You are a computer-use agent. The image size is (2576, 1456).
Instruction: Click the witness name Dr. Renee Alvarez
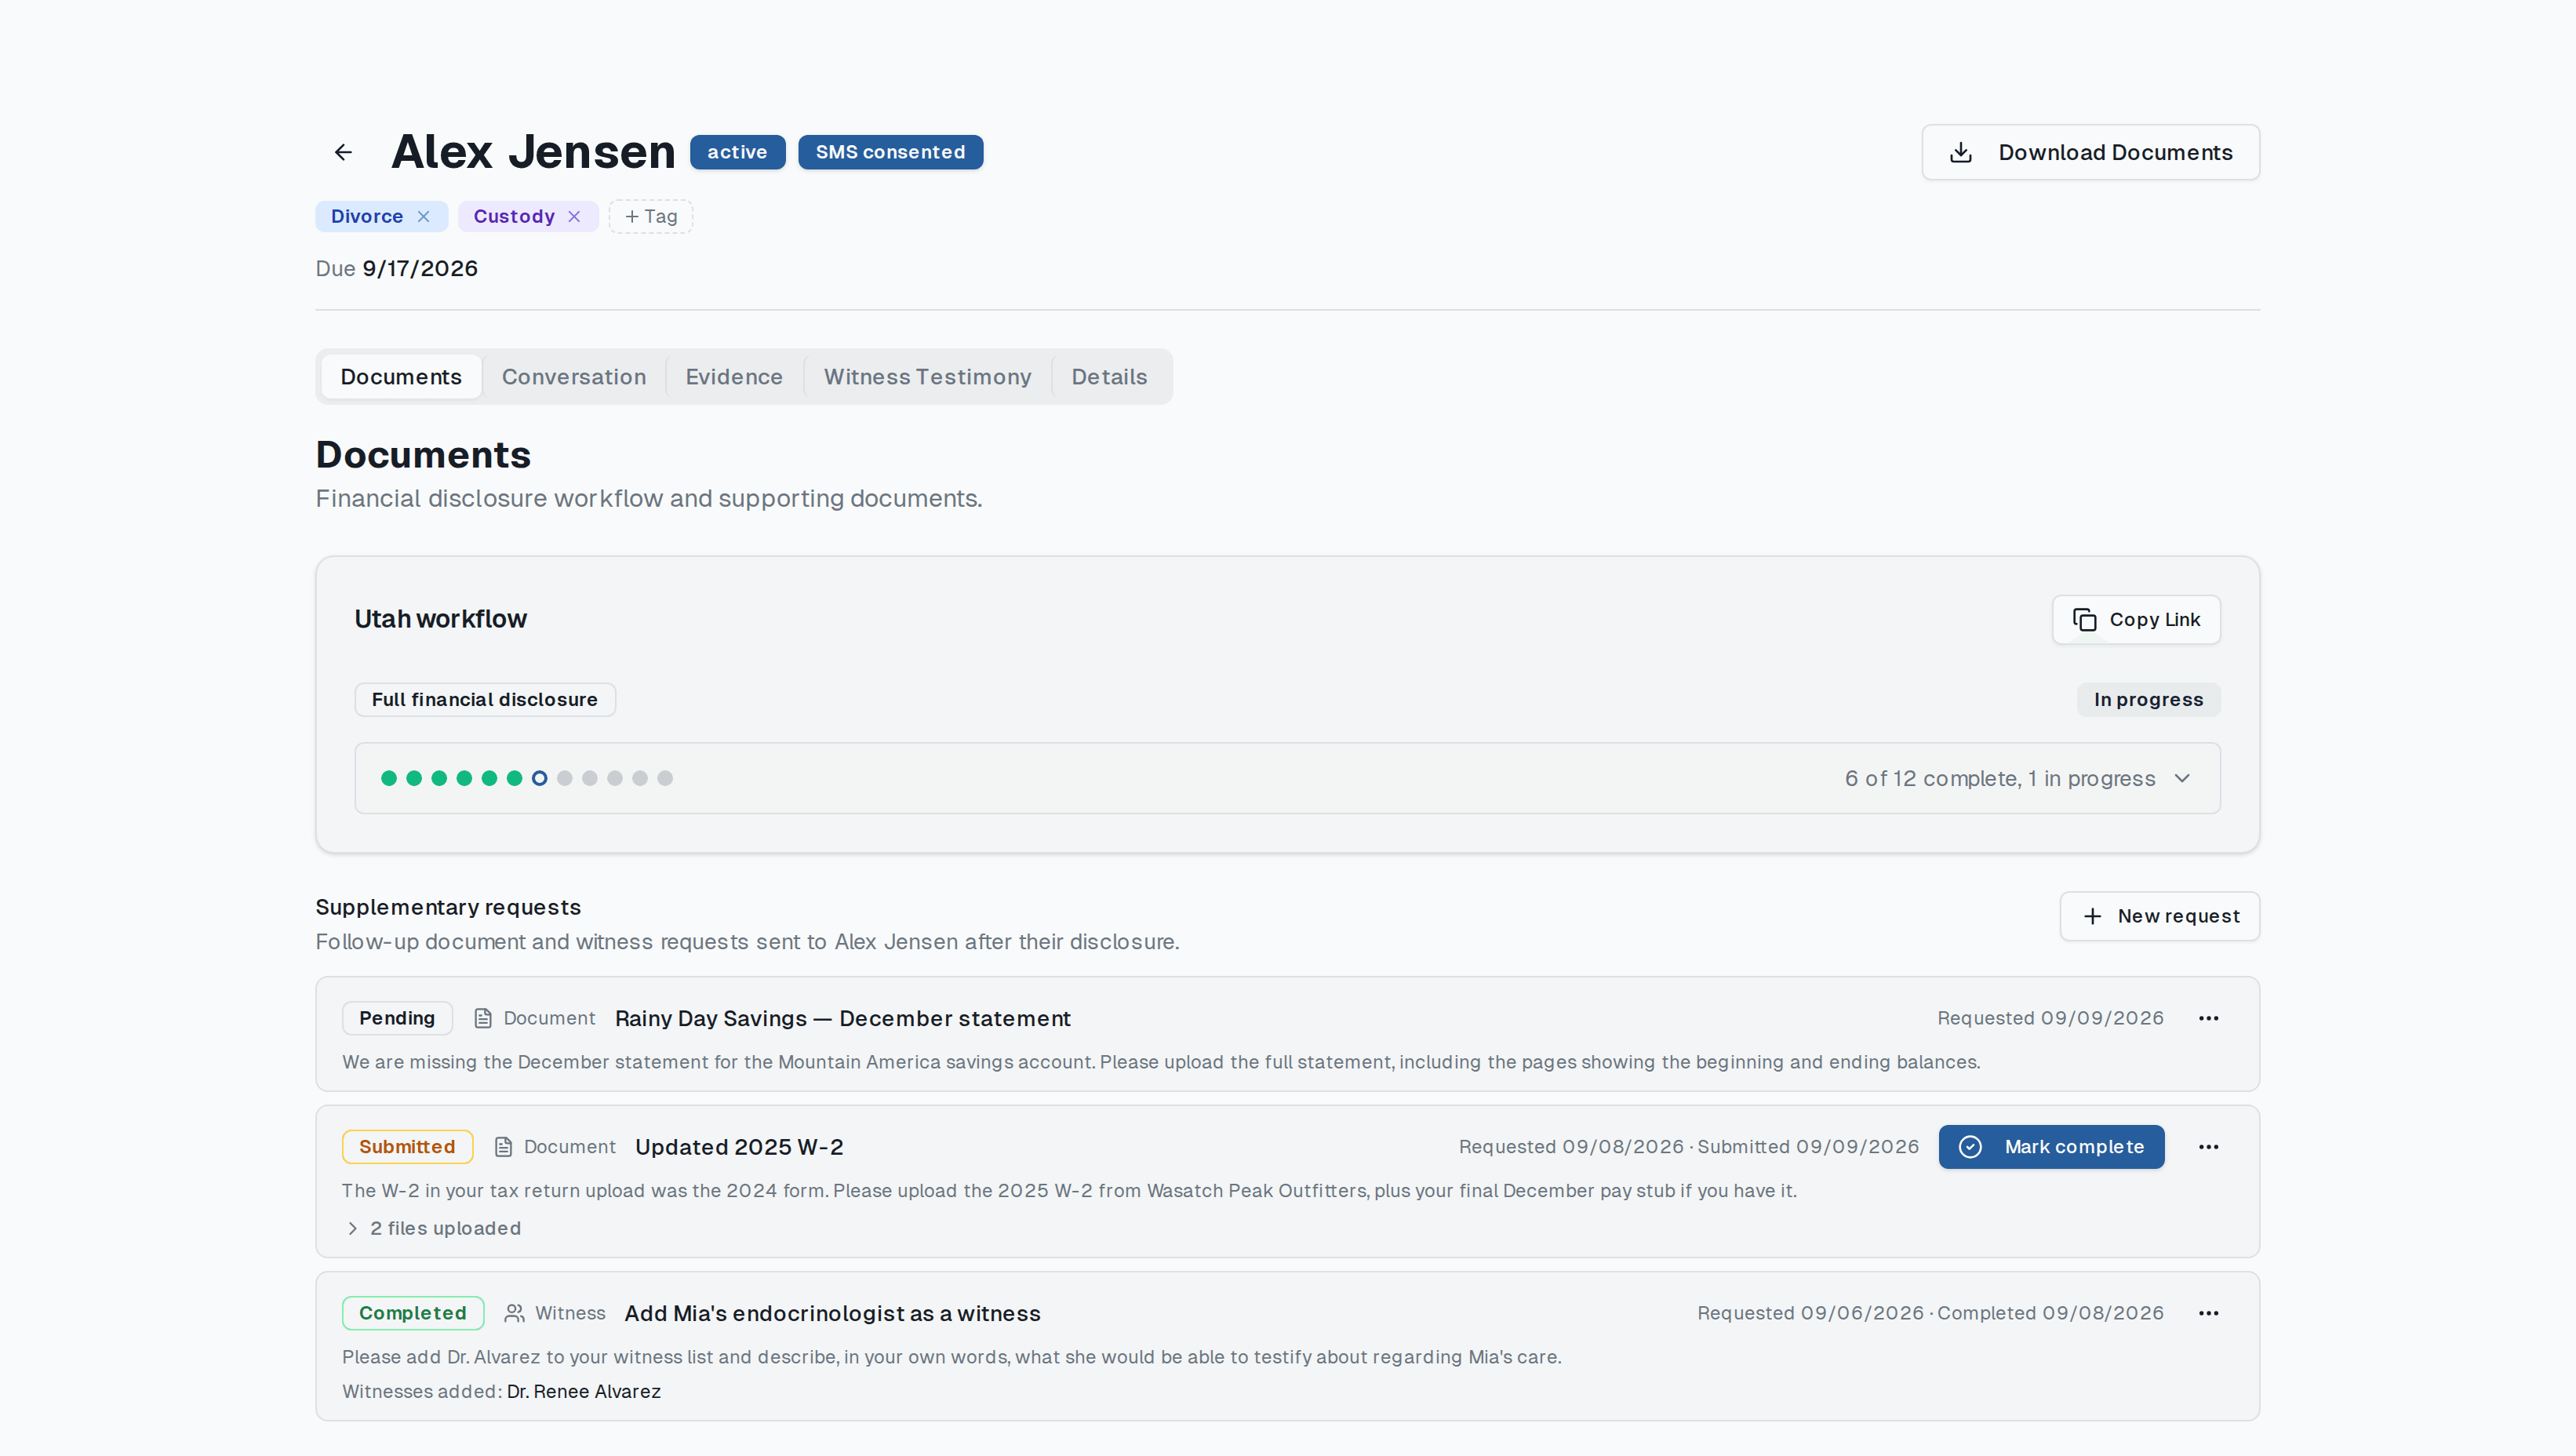(583, 1391)
